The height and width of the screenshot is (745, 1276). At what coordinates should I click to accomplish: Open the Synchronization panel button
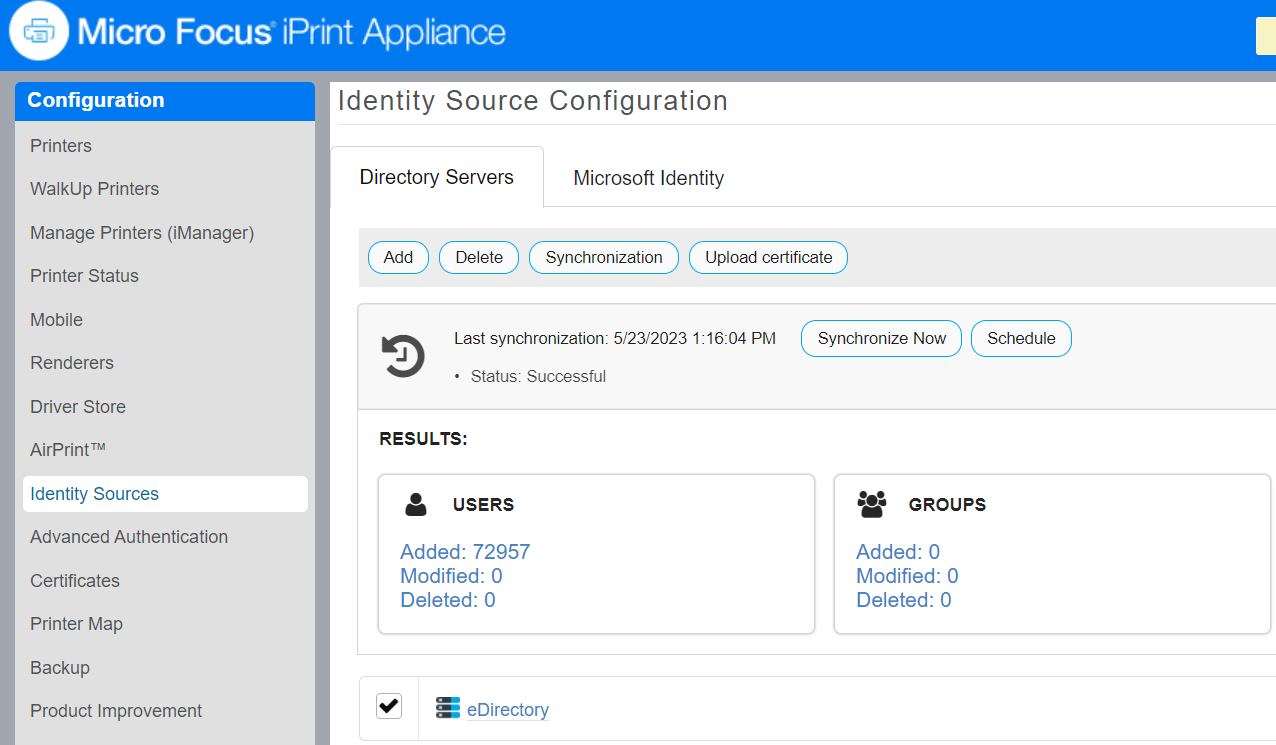tap(603, 257)
